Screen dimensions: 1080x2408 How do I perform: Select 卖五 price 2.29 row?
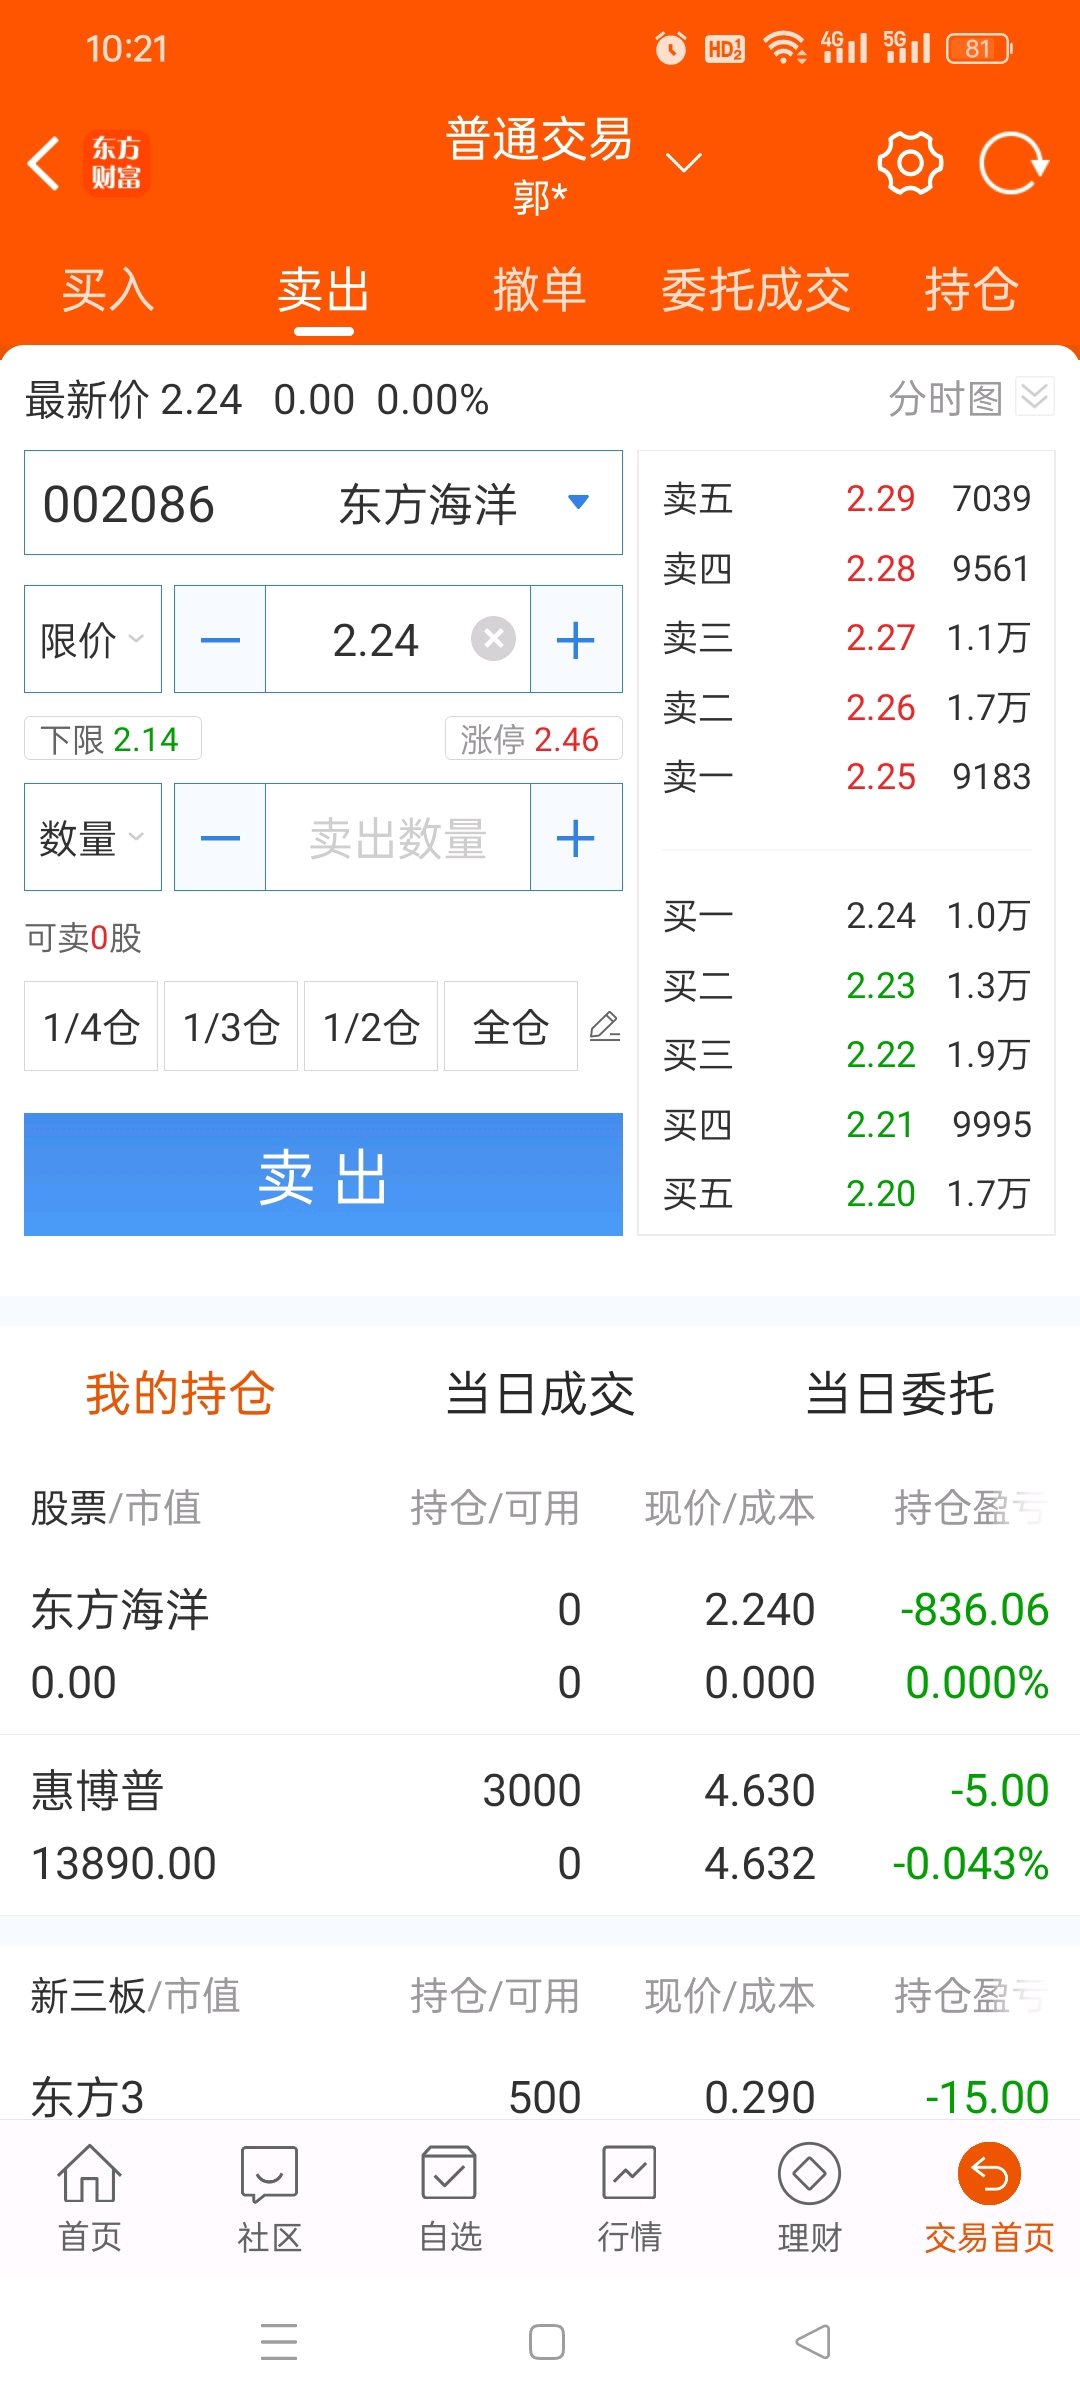(846, 498)
